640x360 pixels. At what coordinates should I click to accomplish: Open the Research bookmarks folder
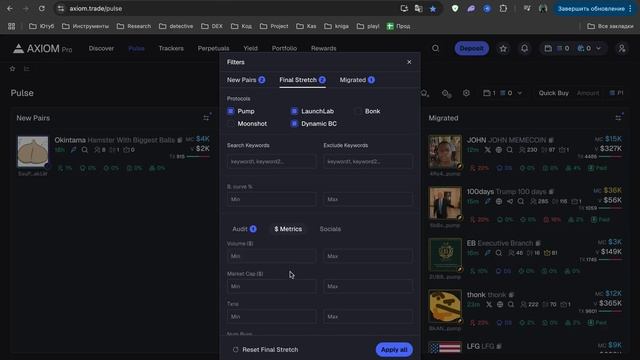pos(134,26)
